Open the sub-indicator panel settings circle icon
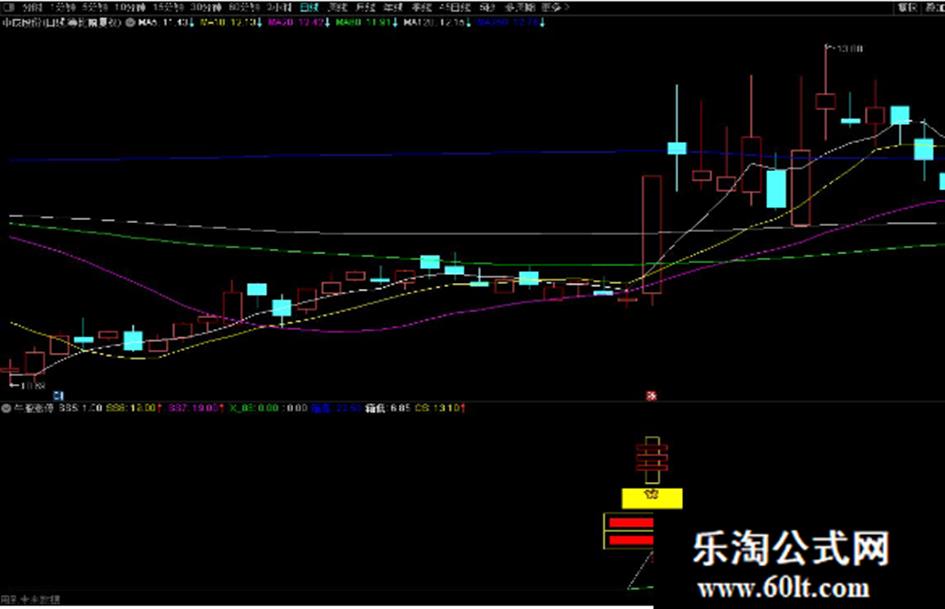The image size is (945, 609). 6,408
